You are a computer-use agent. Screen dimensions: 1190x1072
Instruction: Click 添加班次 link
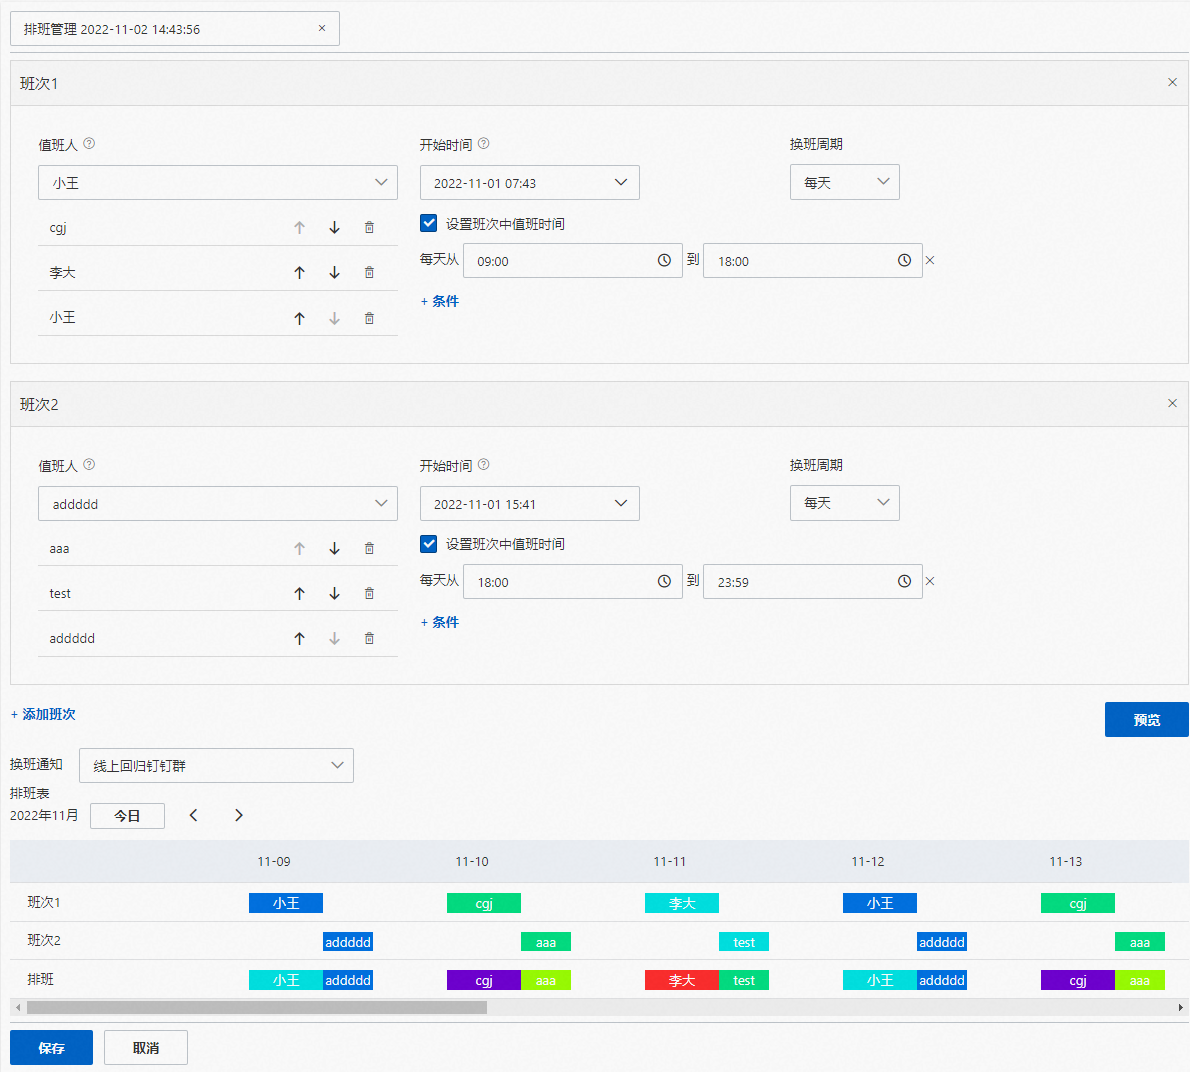coord(43,714)
